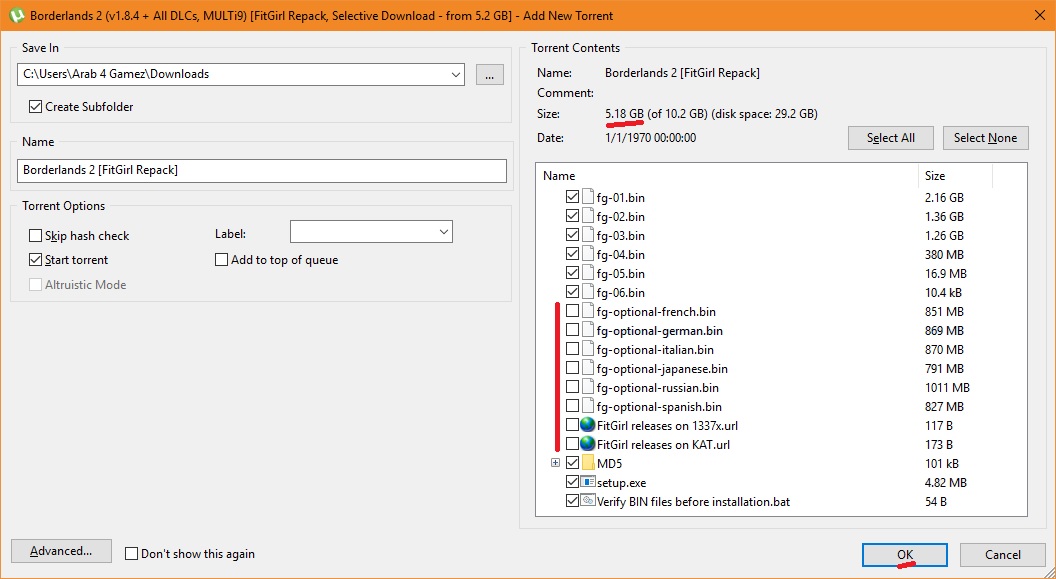Click the file icon of fg-01.bin
This screenshot has height=579, width=1056.
[588, 197]
